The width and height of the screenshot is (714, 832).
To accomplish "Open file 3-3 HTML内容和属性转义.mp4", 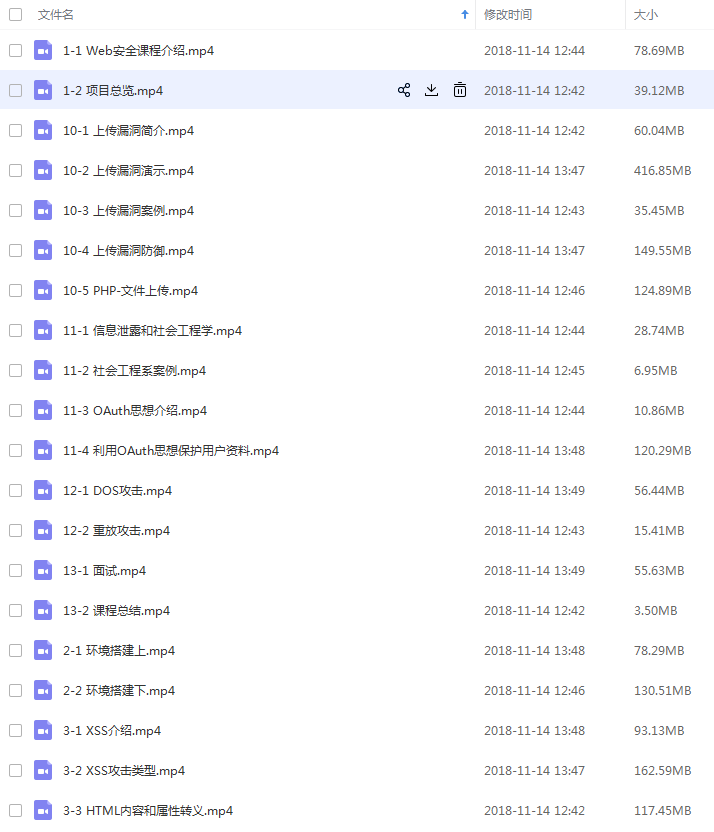I will pyautogui.click(x=148, y=811).
